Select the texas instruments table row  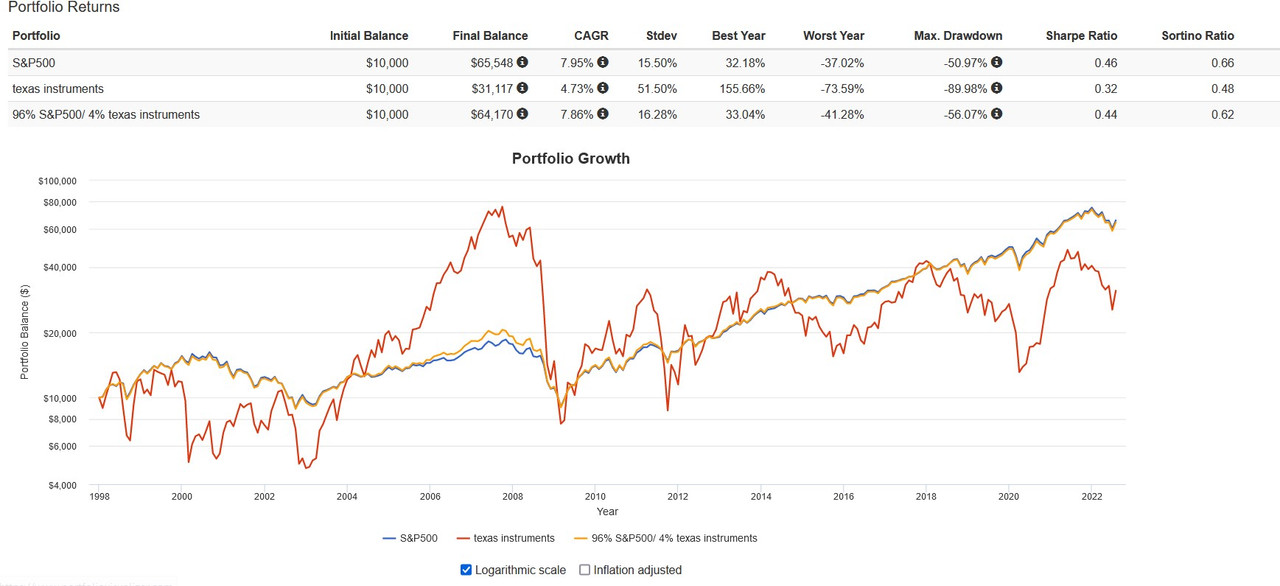pos(640,88)
